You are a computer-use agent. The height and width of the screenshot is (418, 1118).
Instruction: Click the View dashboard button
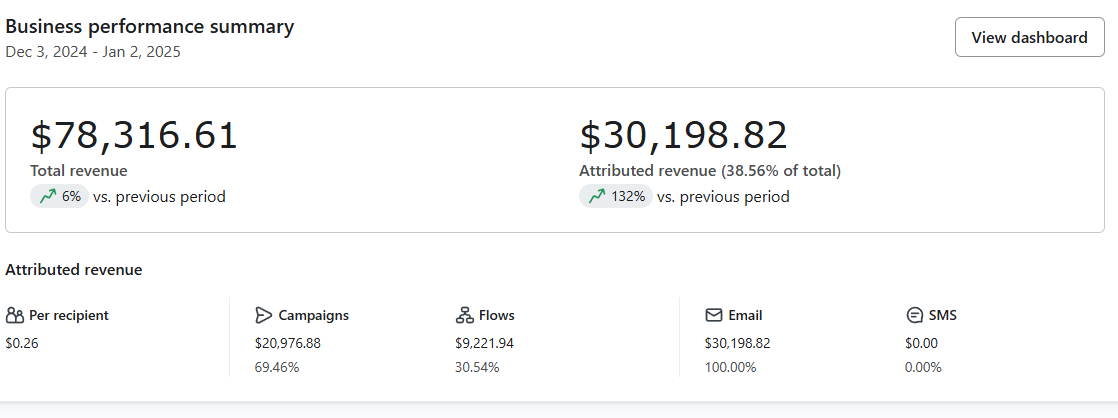1029,37
